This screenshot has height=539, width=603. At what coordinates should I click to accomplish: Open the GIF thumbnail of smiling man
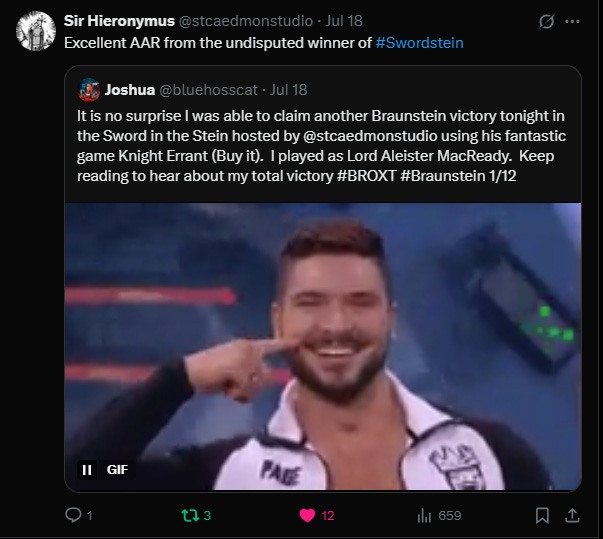click(x=323, y=346)
